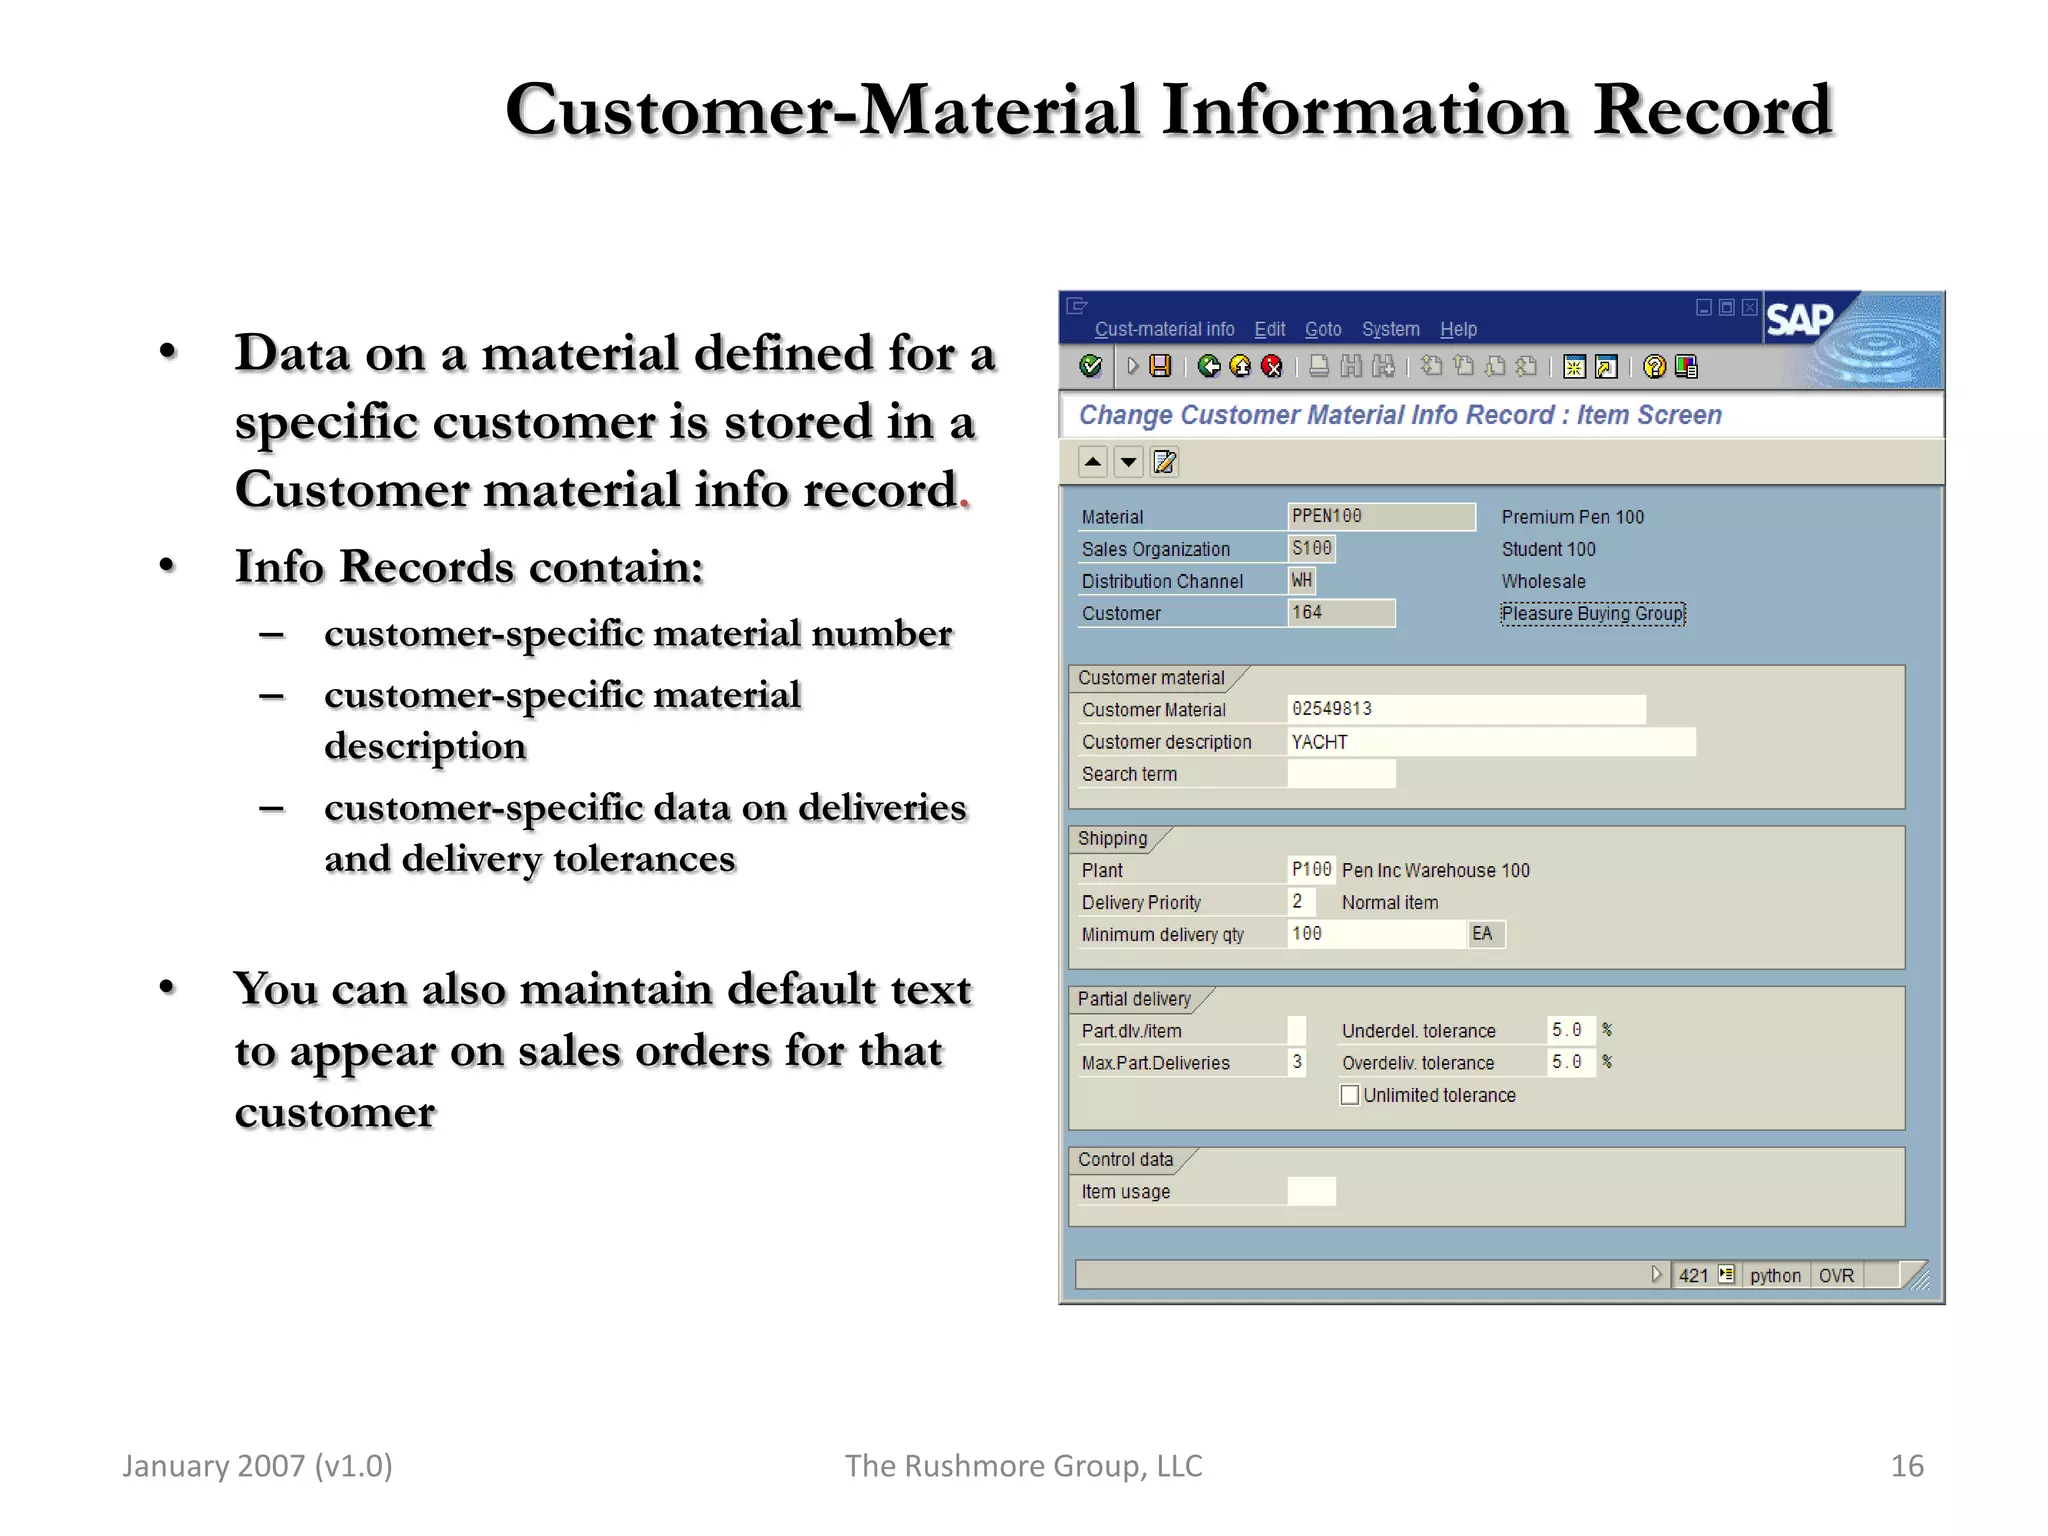Click the python server name in status bar
Viewport: 2048px width, 1536px height.
pos(1775,1275)
